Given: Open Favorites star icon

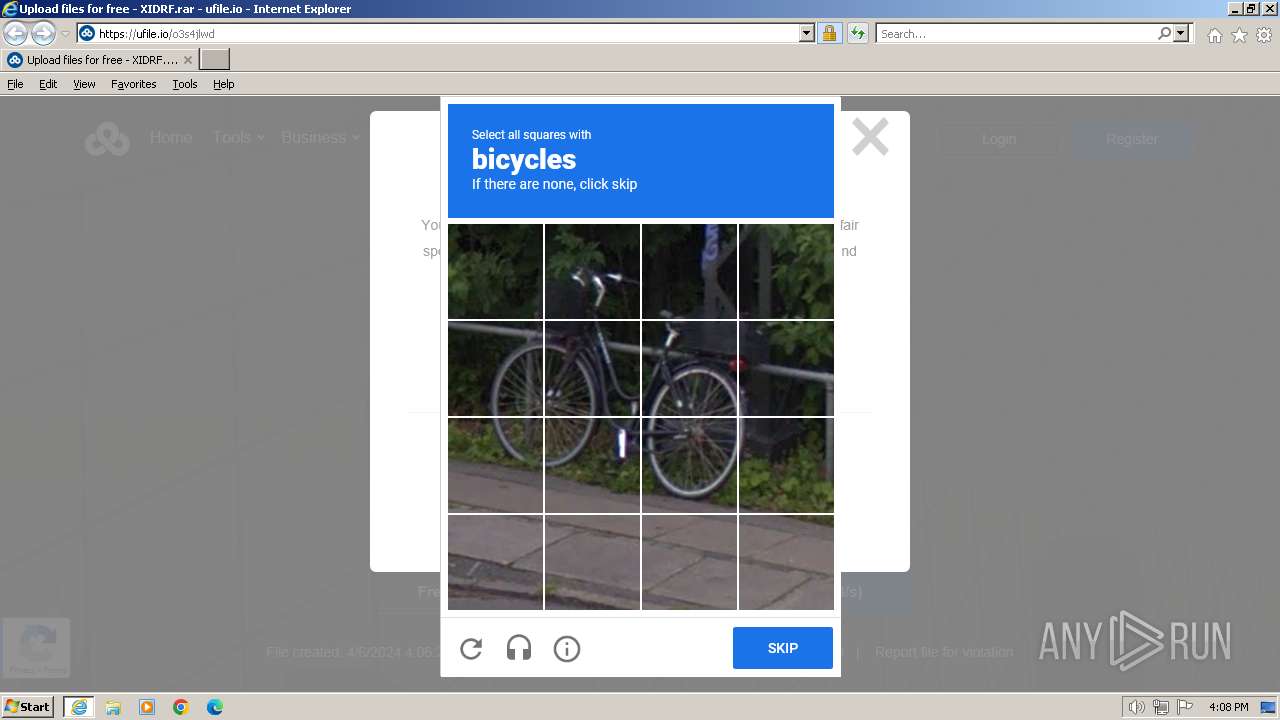Looking at the screenshot, I should [x=1239, y=35].
